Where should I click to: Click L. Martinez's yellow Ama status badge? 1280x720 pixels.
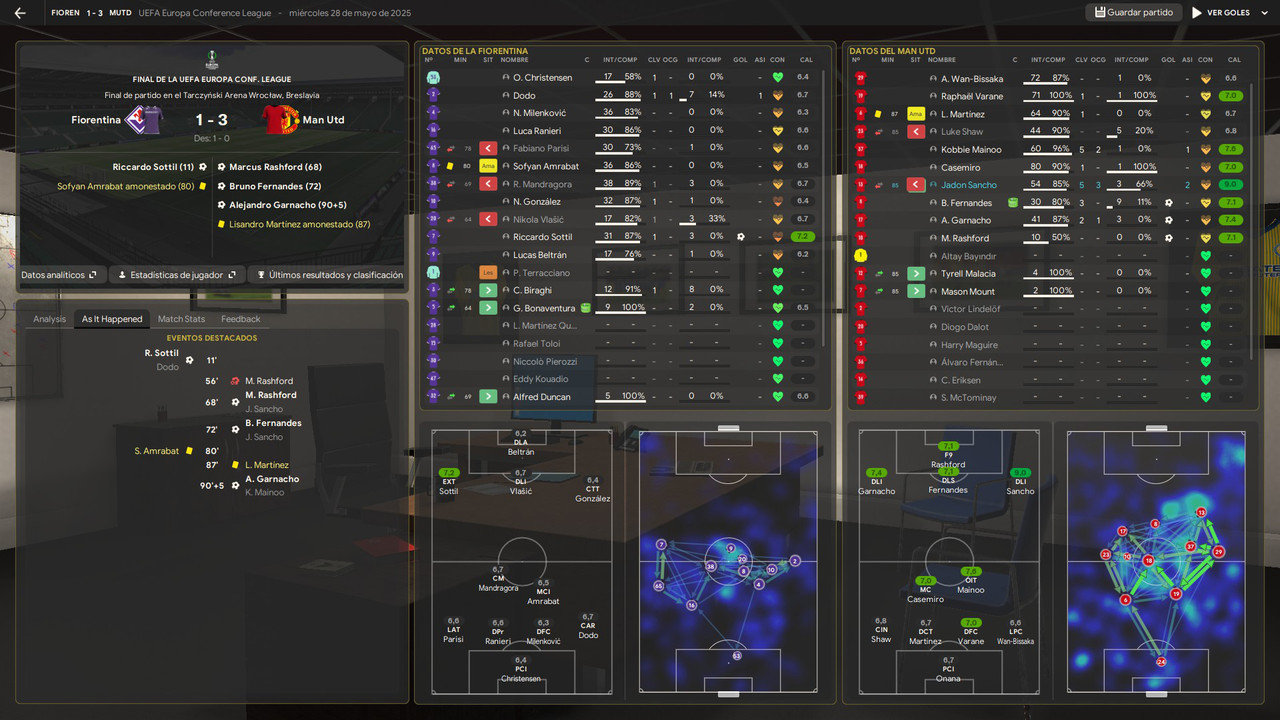pyautogui.click(x=915, y=114)
